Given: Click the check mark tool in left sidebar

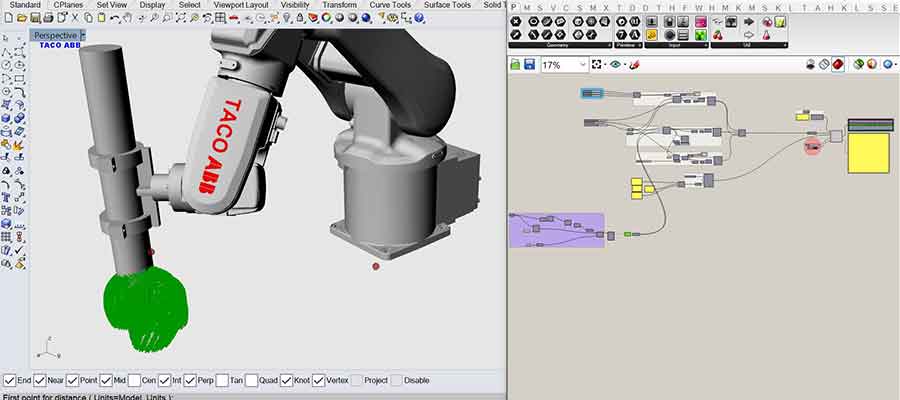Looking at the screenshot, I should point(20,250).
